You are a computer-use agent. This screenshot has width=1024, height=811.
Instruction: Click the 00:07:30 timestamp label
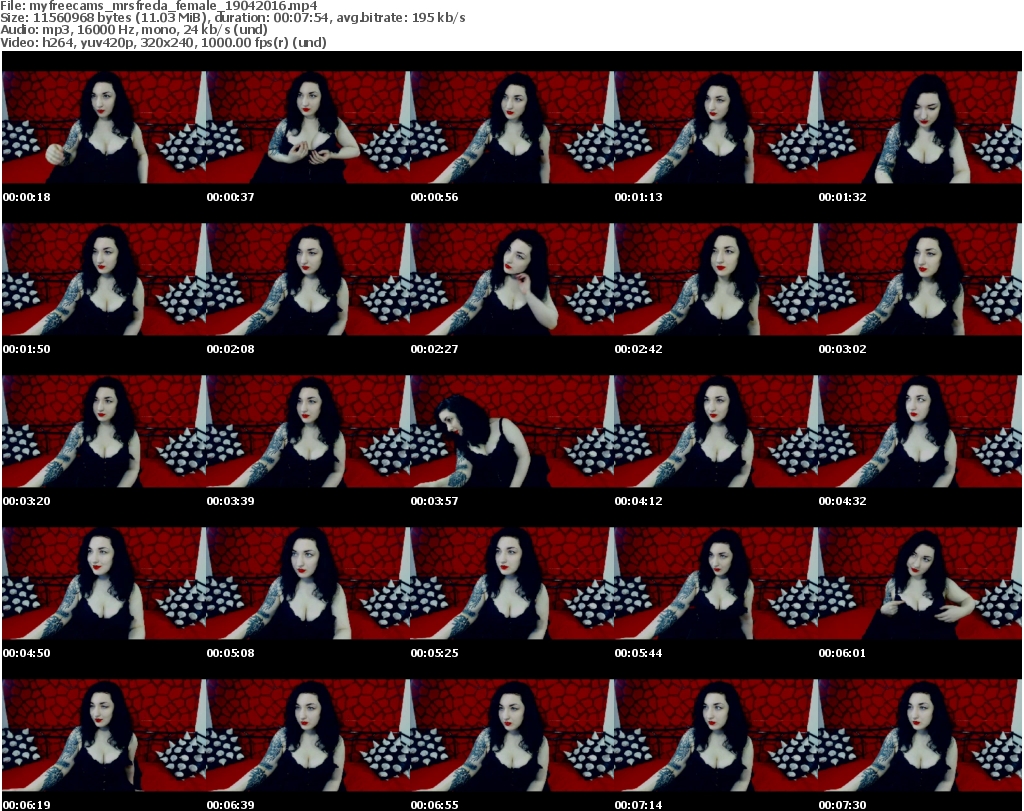842,805
